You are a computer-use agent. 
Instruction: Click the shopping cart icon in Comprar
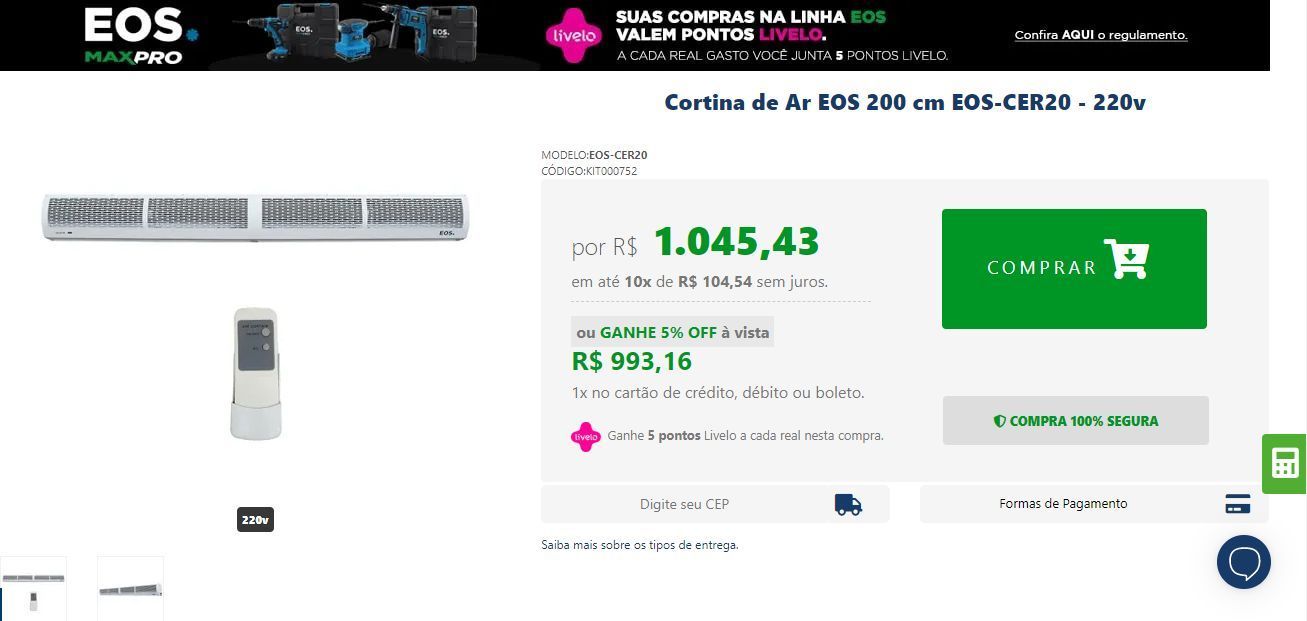coord(1126,259)
